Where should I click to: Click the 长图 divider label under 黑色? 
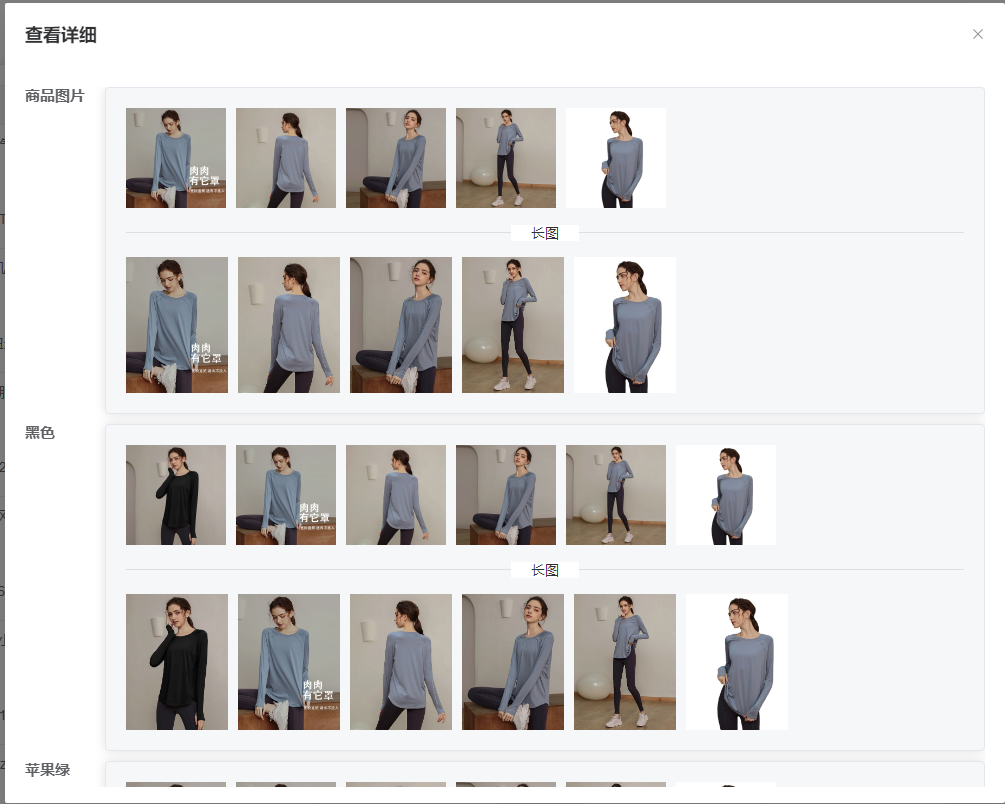[x=545, y=570]
